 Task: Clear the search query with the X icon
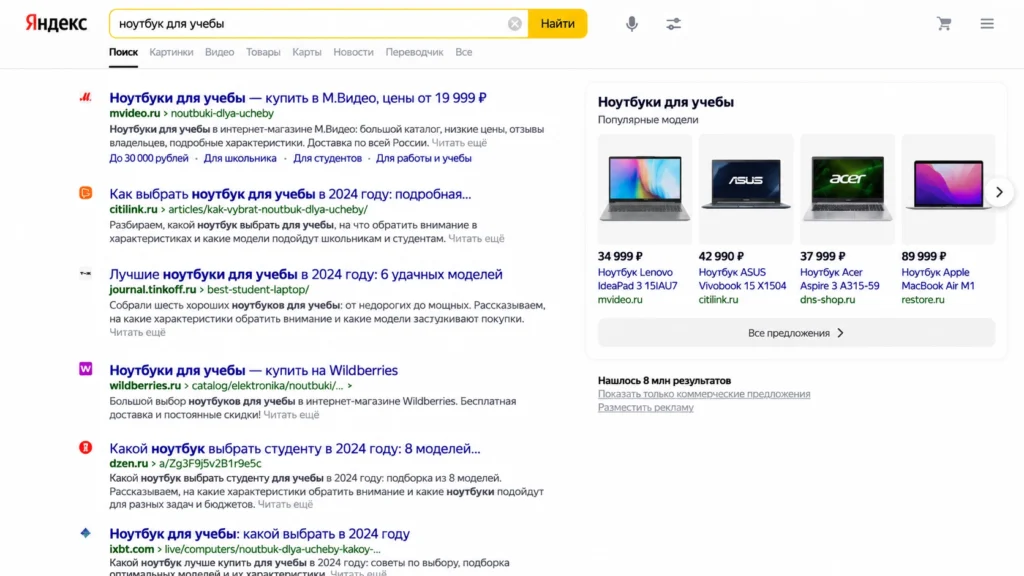pyautogui.click(x=515, y=24)
